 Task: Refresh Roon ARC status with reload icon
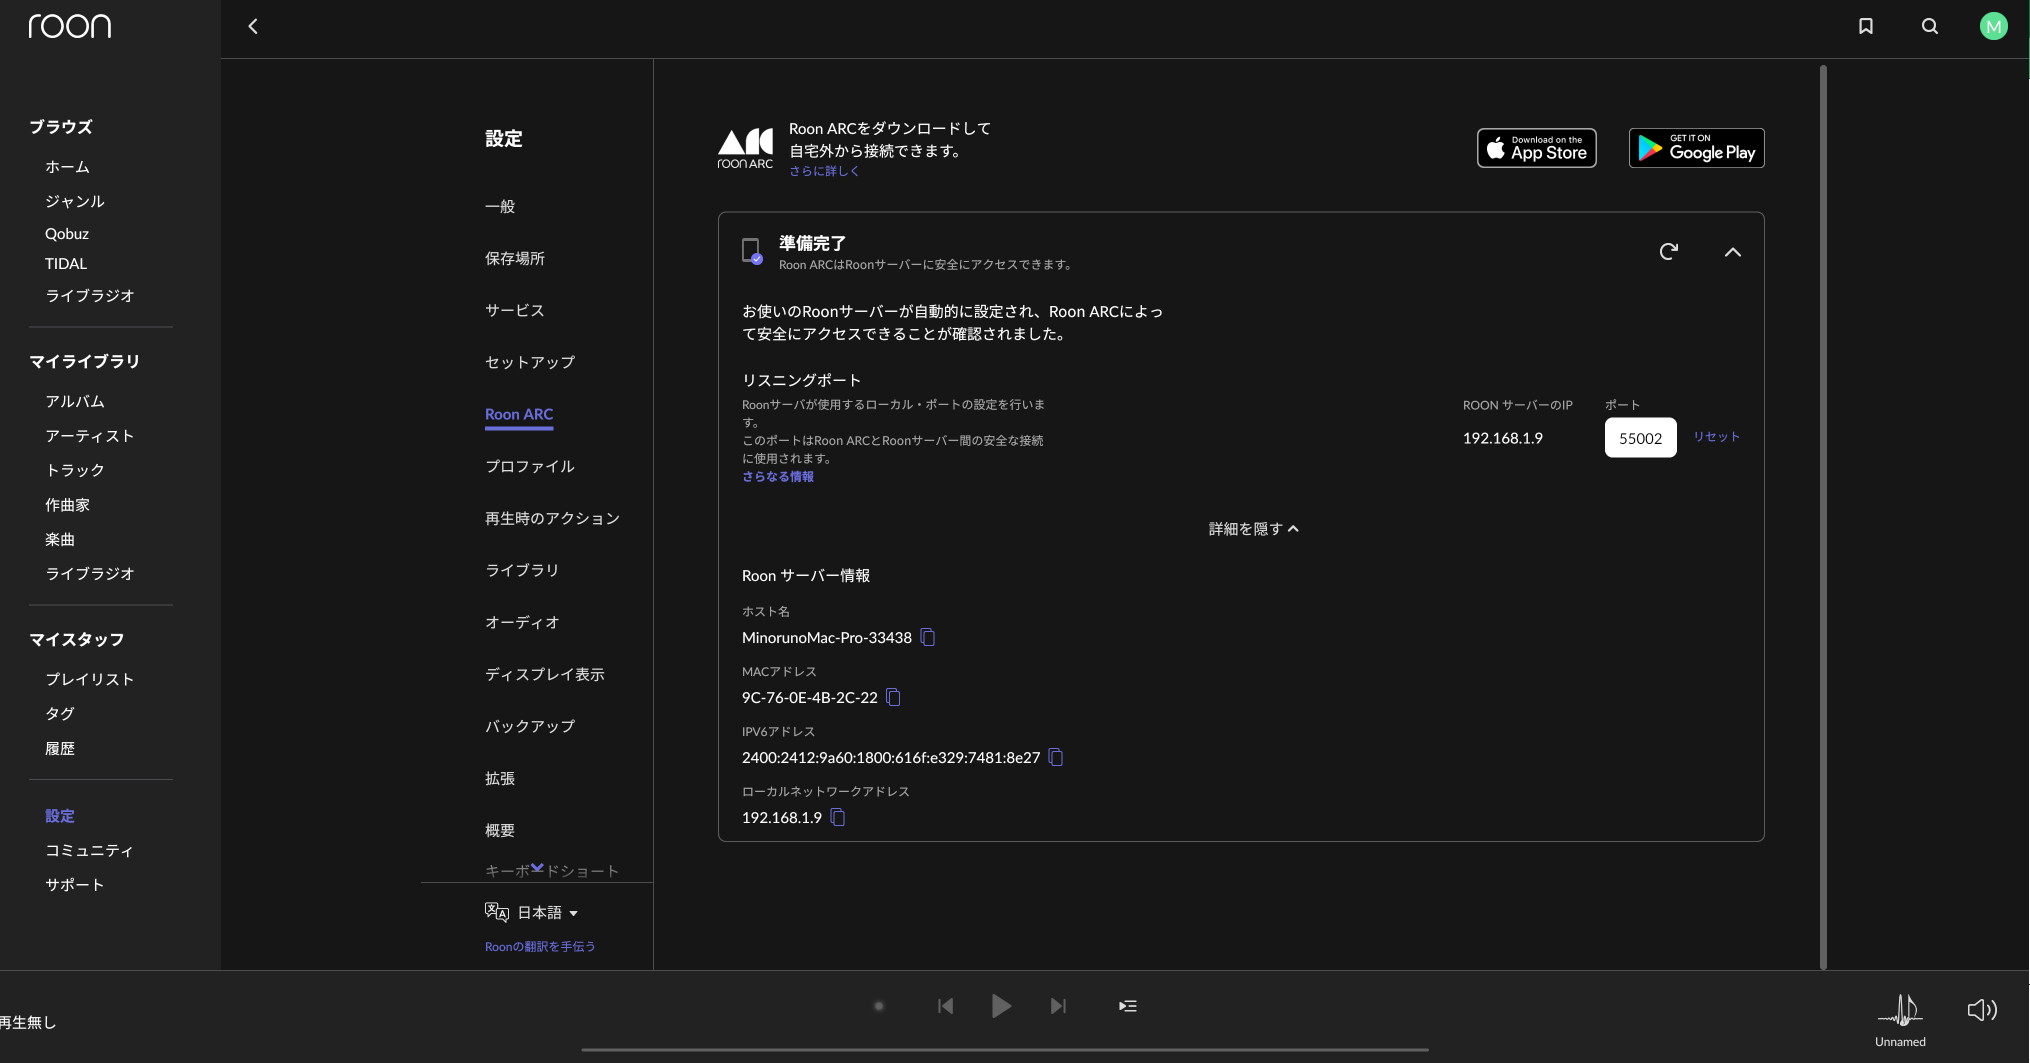(1668, 252)
